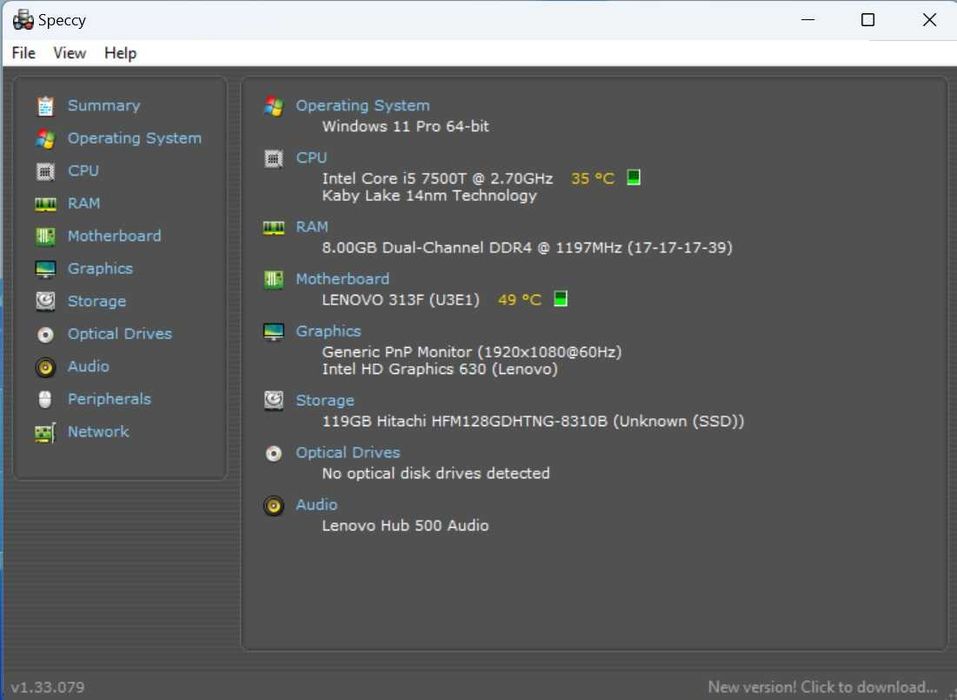The width and height of the screenshot is (957, 700).
Task: Click 'Intel HD Graphics 630 (Lenovo)' text
Action: [x=439, y=369]
